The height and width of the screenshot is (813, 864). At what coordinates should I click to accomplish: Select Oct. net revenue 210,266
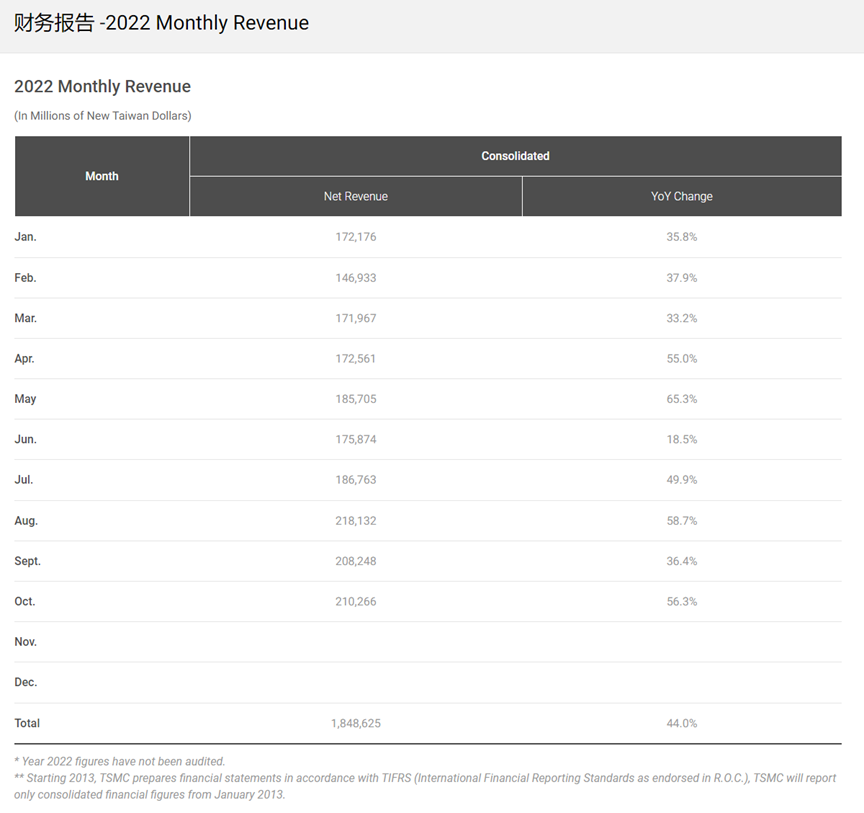tap(355, 601)
